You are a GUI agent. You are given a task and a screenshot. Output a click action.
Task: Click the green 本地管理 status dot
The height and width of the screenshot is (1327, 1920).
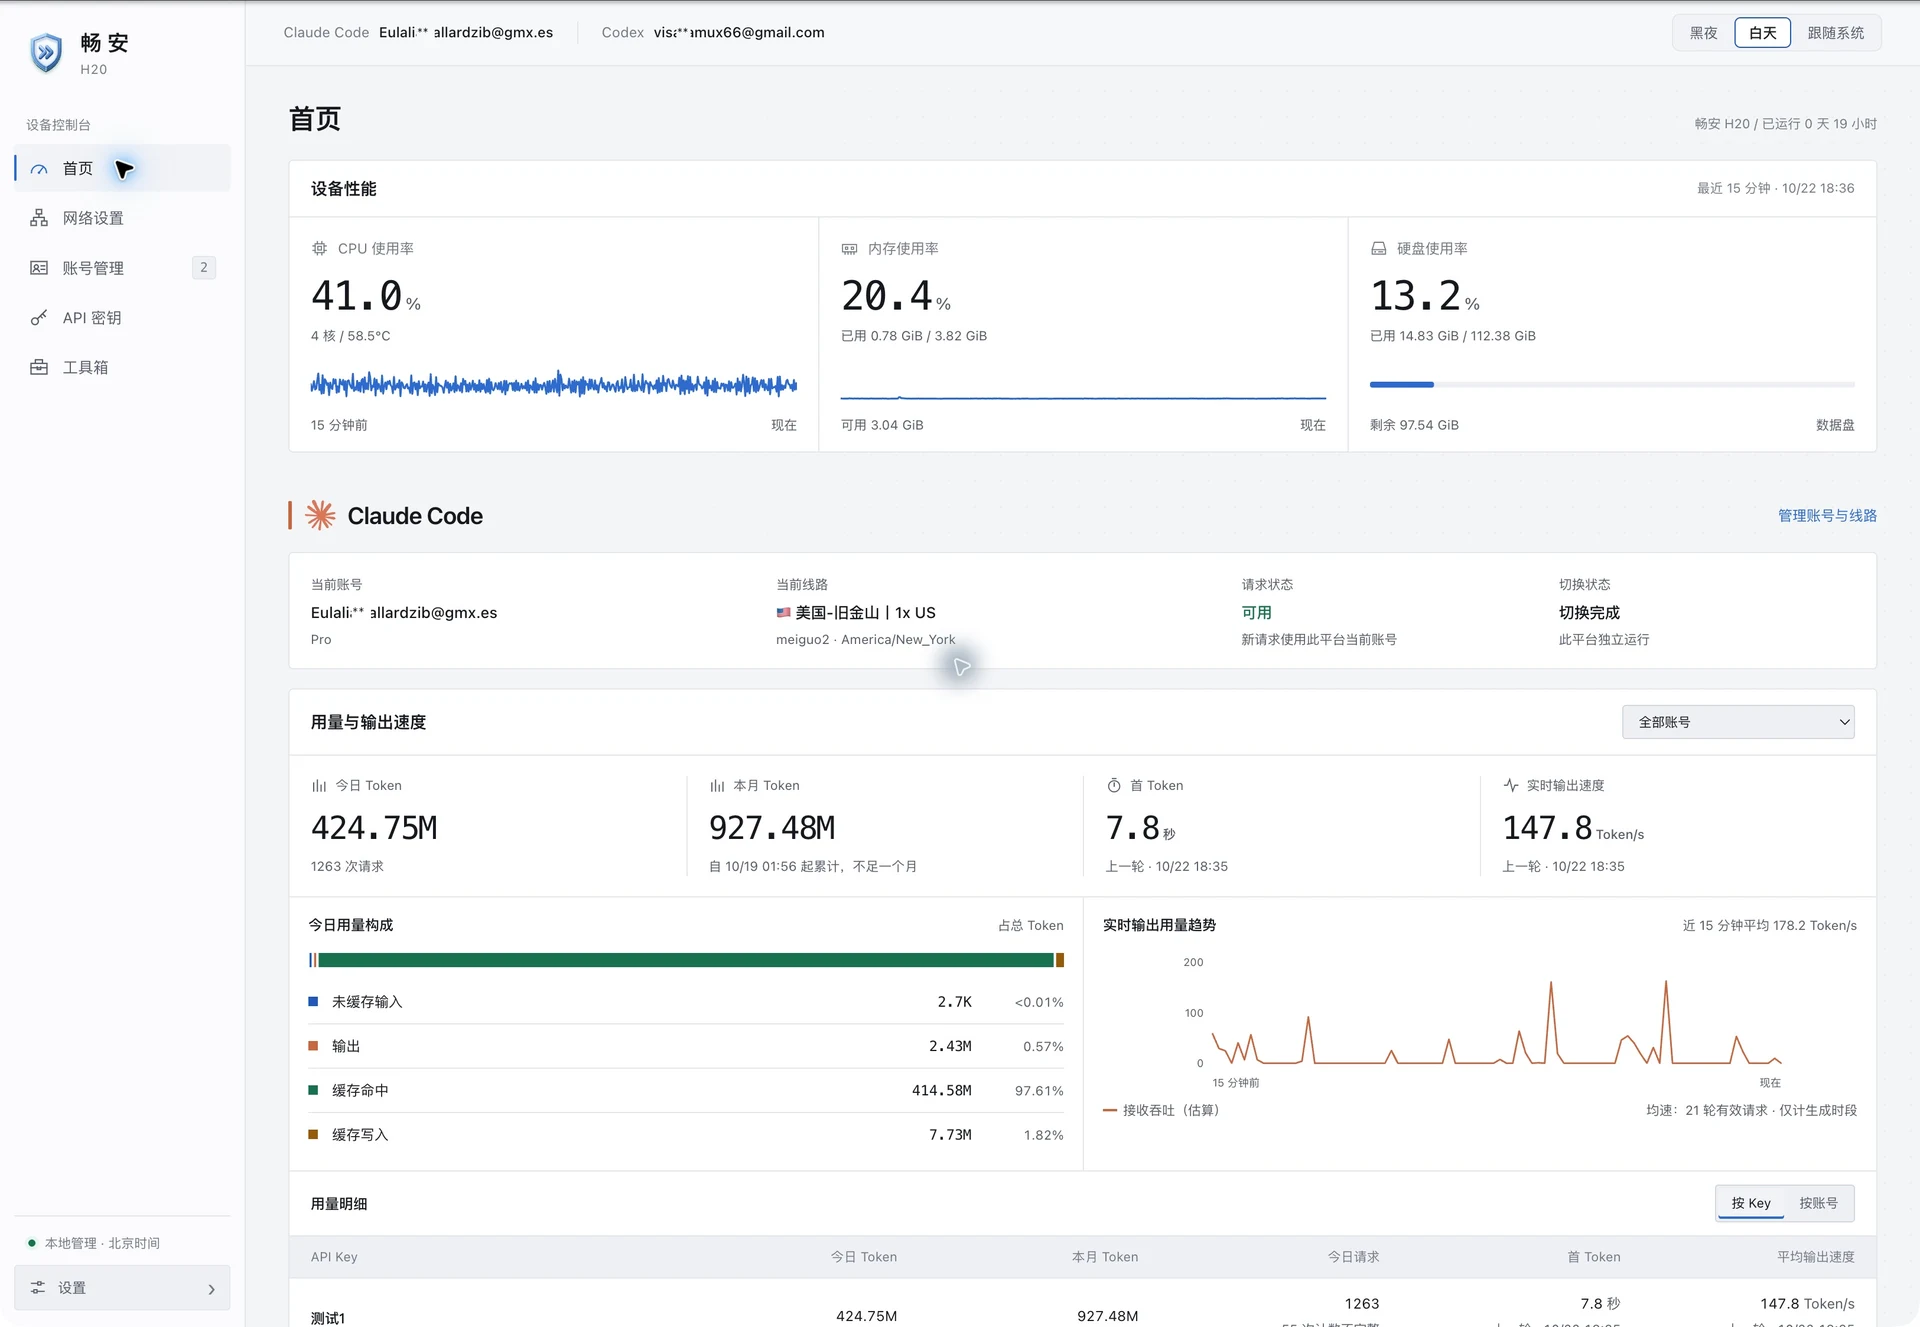click(x=32, y=1243)
